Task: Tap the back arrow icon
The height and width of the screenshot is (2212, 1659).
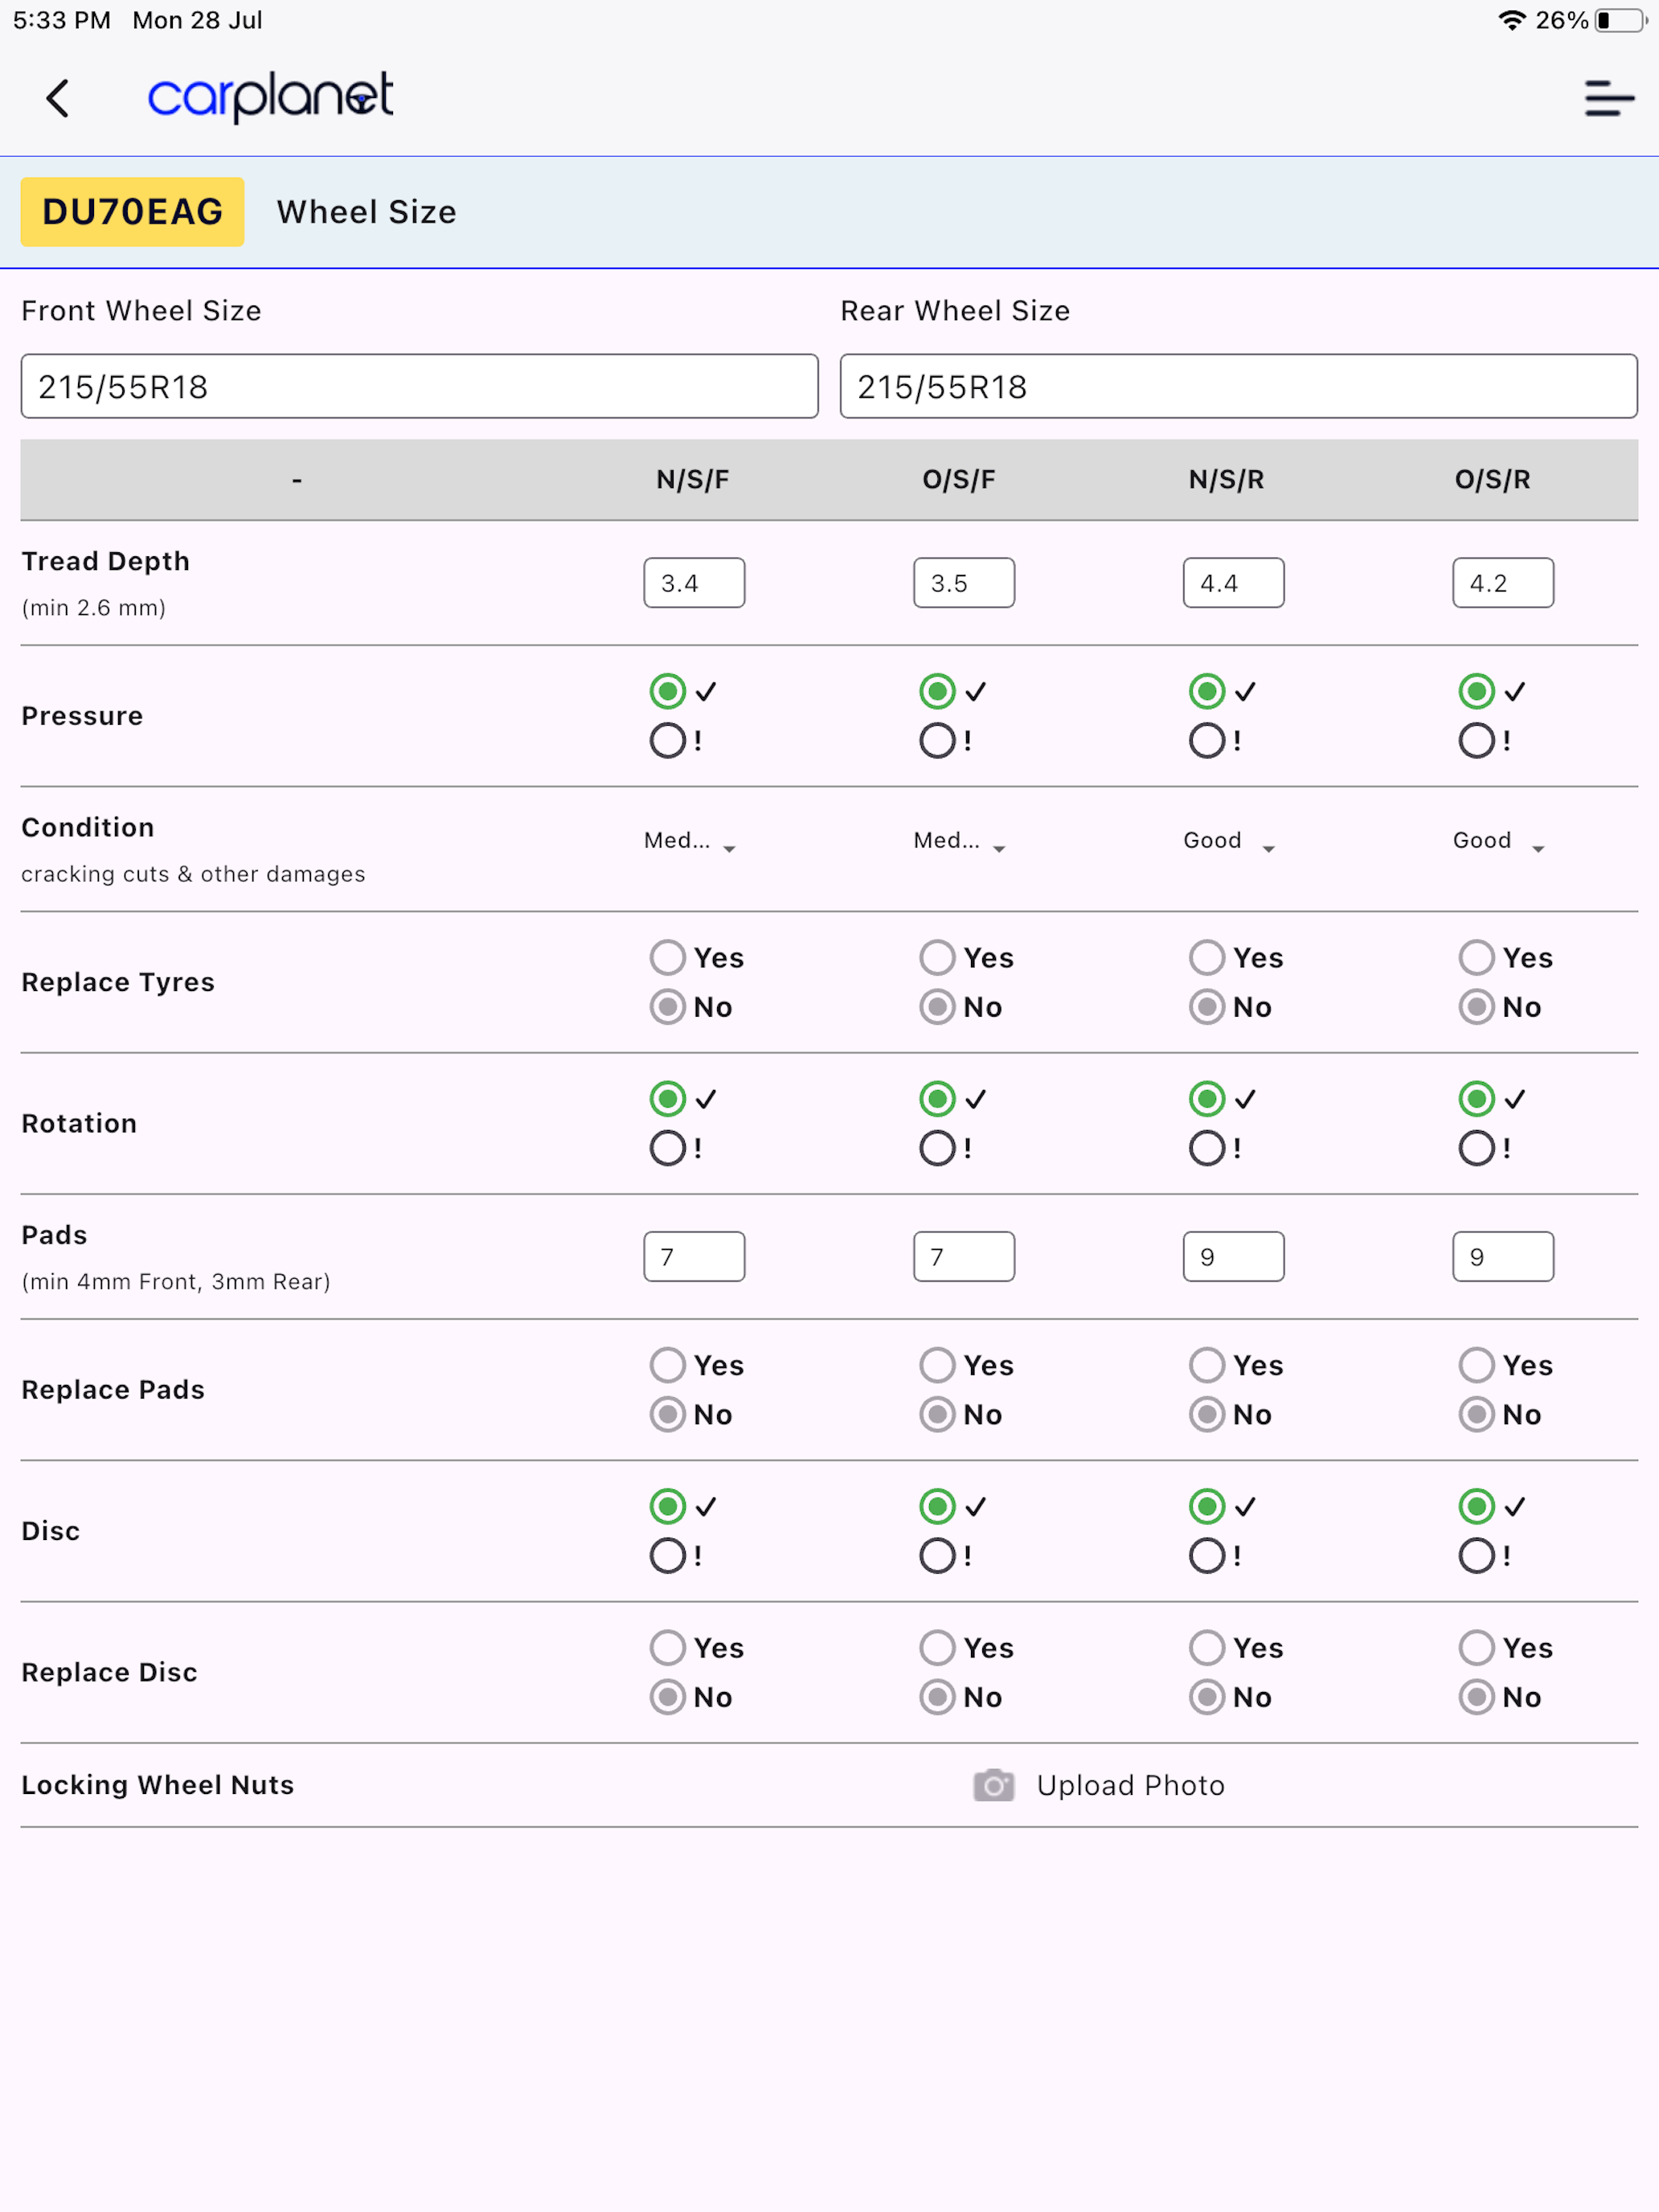Action: tap(58, 98)
